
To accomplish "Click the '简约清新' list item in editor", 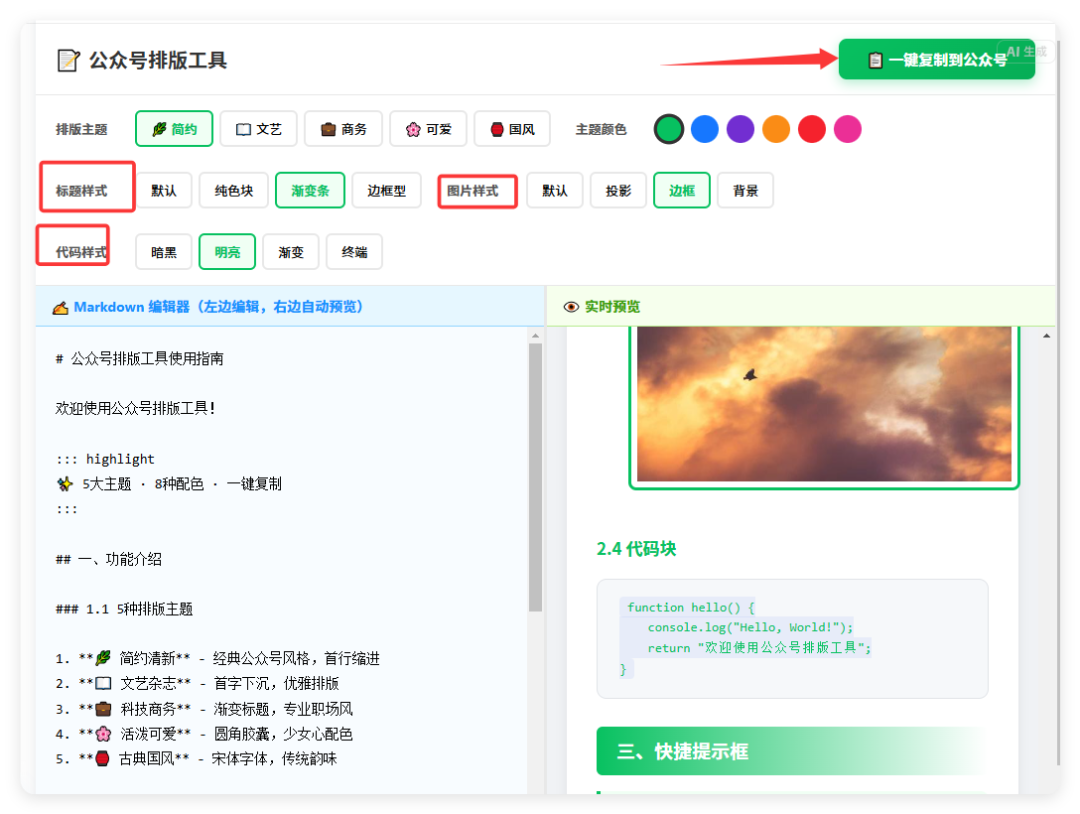I will pos(218,658).
